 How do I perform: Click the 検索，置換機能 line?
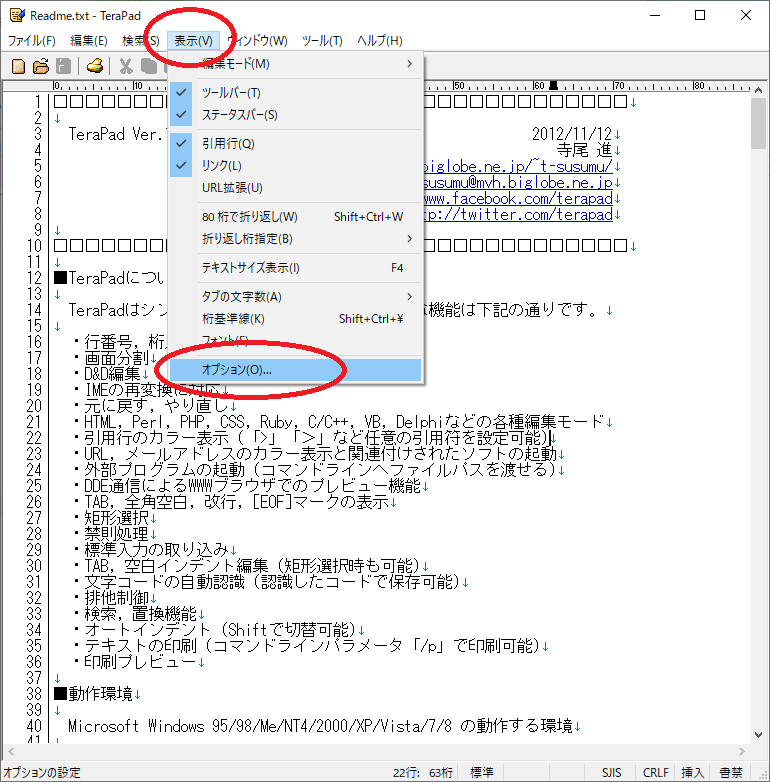coord(140,613)
